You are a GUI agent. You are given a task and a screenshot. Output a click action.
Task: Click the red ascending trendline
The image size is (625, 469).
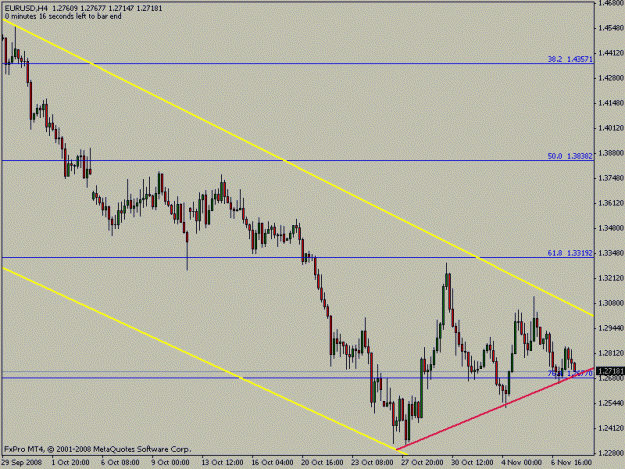[494, 409]
